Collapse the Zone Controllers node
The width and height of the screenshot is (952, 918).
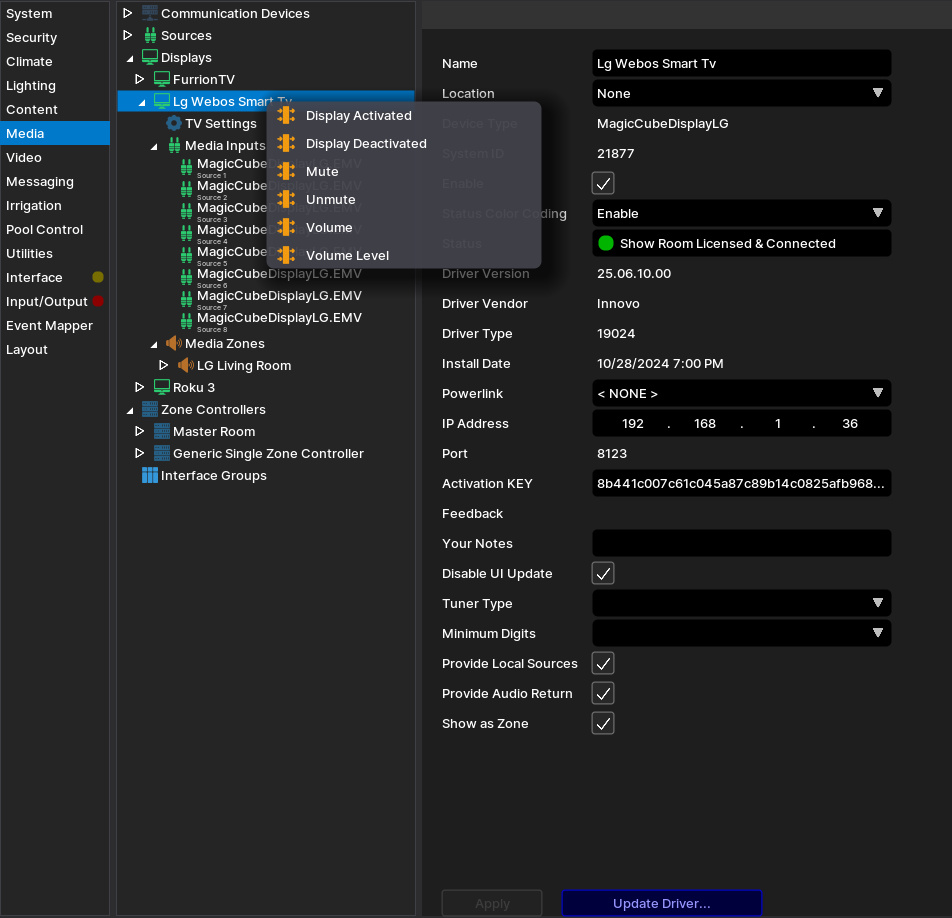(x=130, y=410)
